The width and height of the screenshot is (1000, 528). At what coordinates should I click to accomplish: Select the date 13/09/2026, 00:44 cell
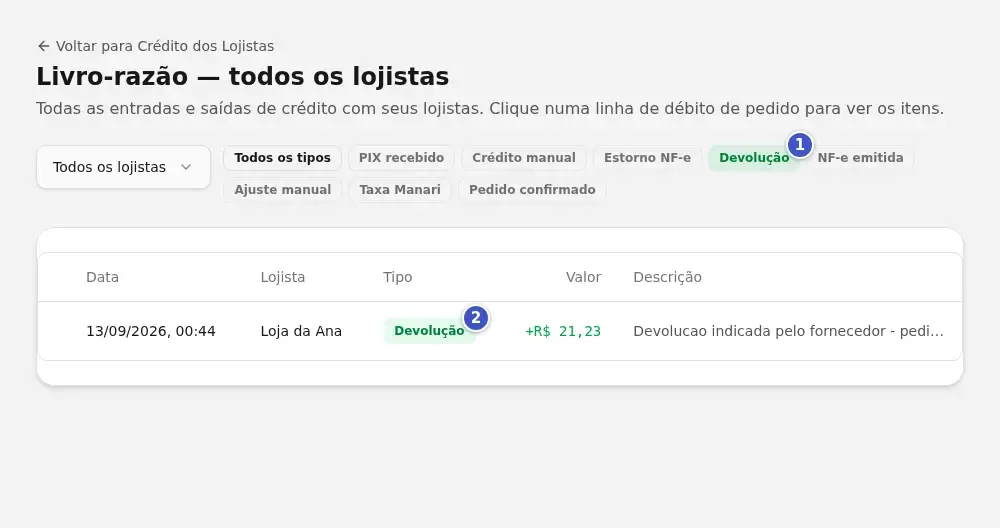[x=151, y=331]
